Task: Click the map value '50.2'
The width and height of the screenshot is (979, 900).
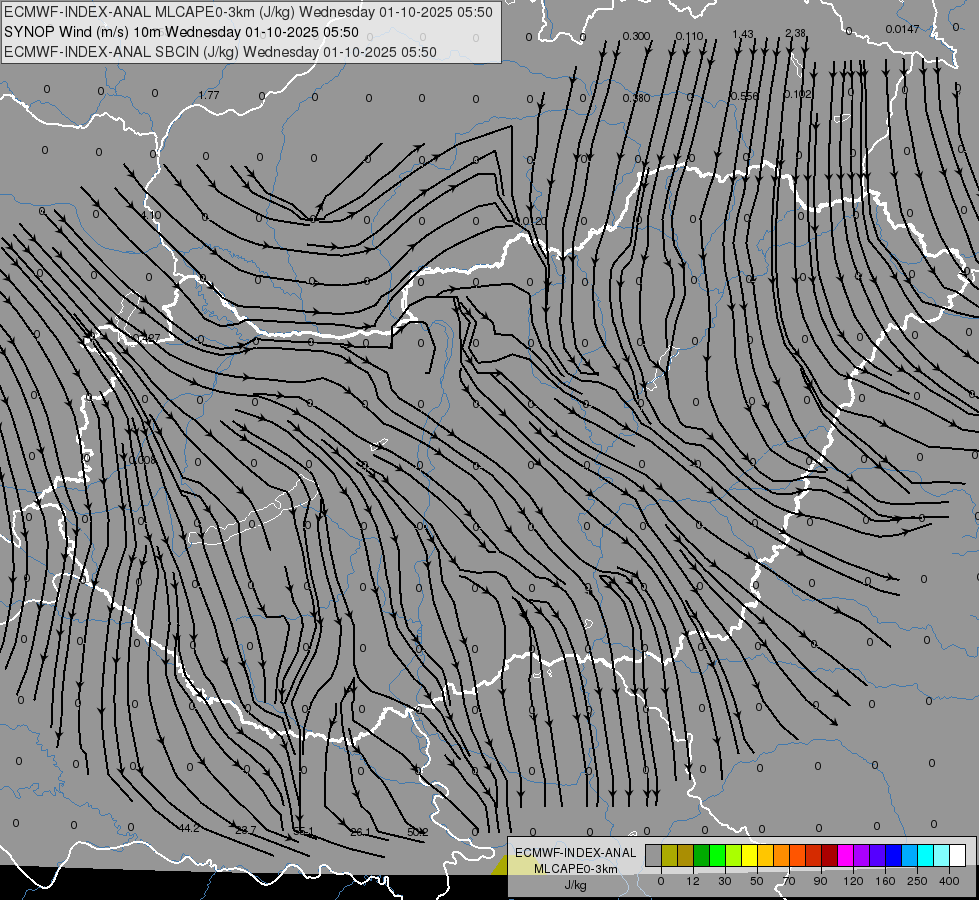Action: pos(418,832)
